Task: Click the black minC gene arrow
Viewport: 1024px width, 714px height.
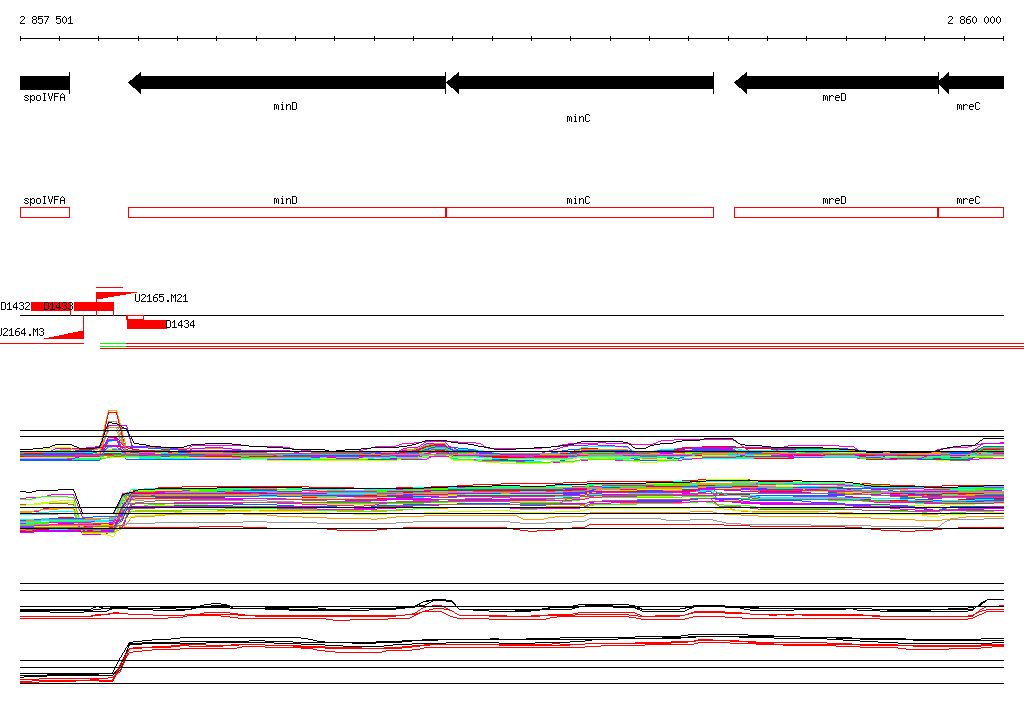Action: [x=580, y=83]
